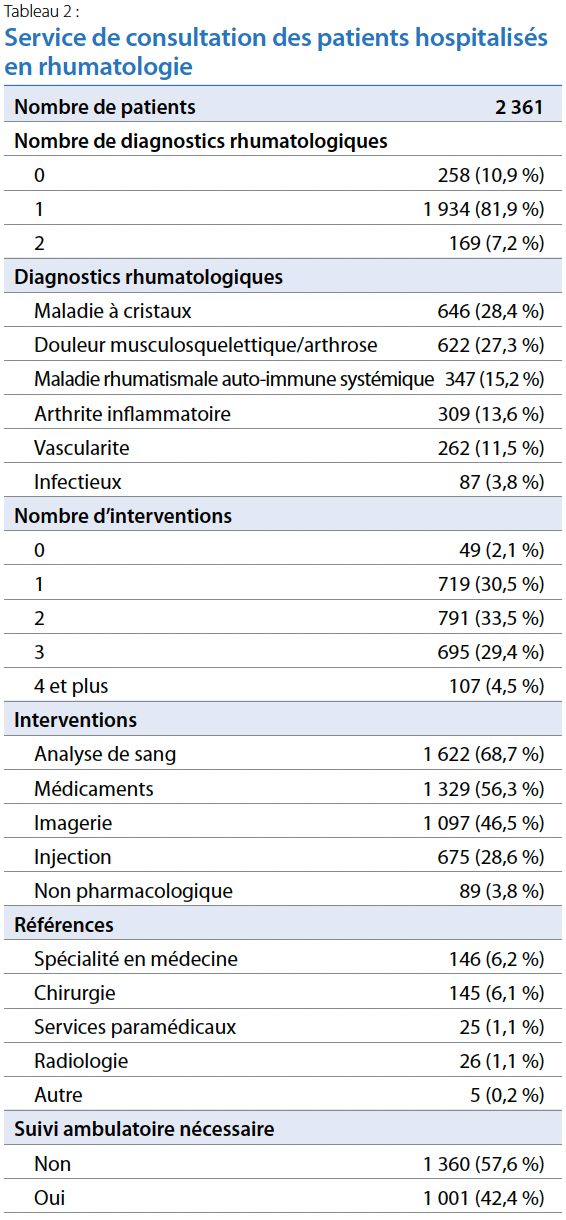
Task: Select the value 2 361
Action: [x=519, y=107]
